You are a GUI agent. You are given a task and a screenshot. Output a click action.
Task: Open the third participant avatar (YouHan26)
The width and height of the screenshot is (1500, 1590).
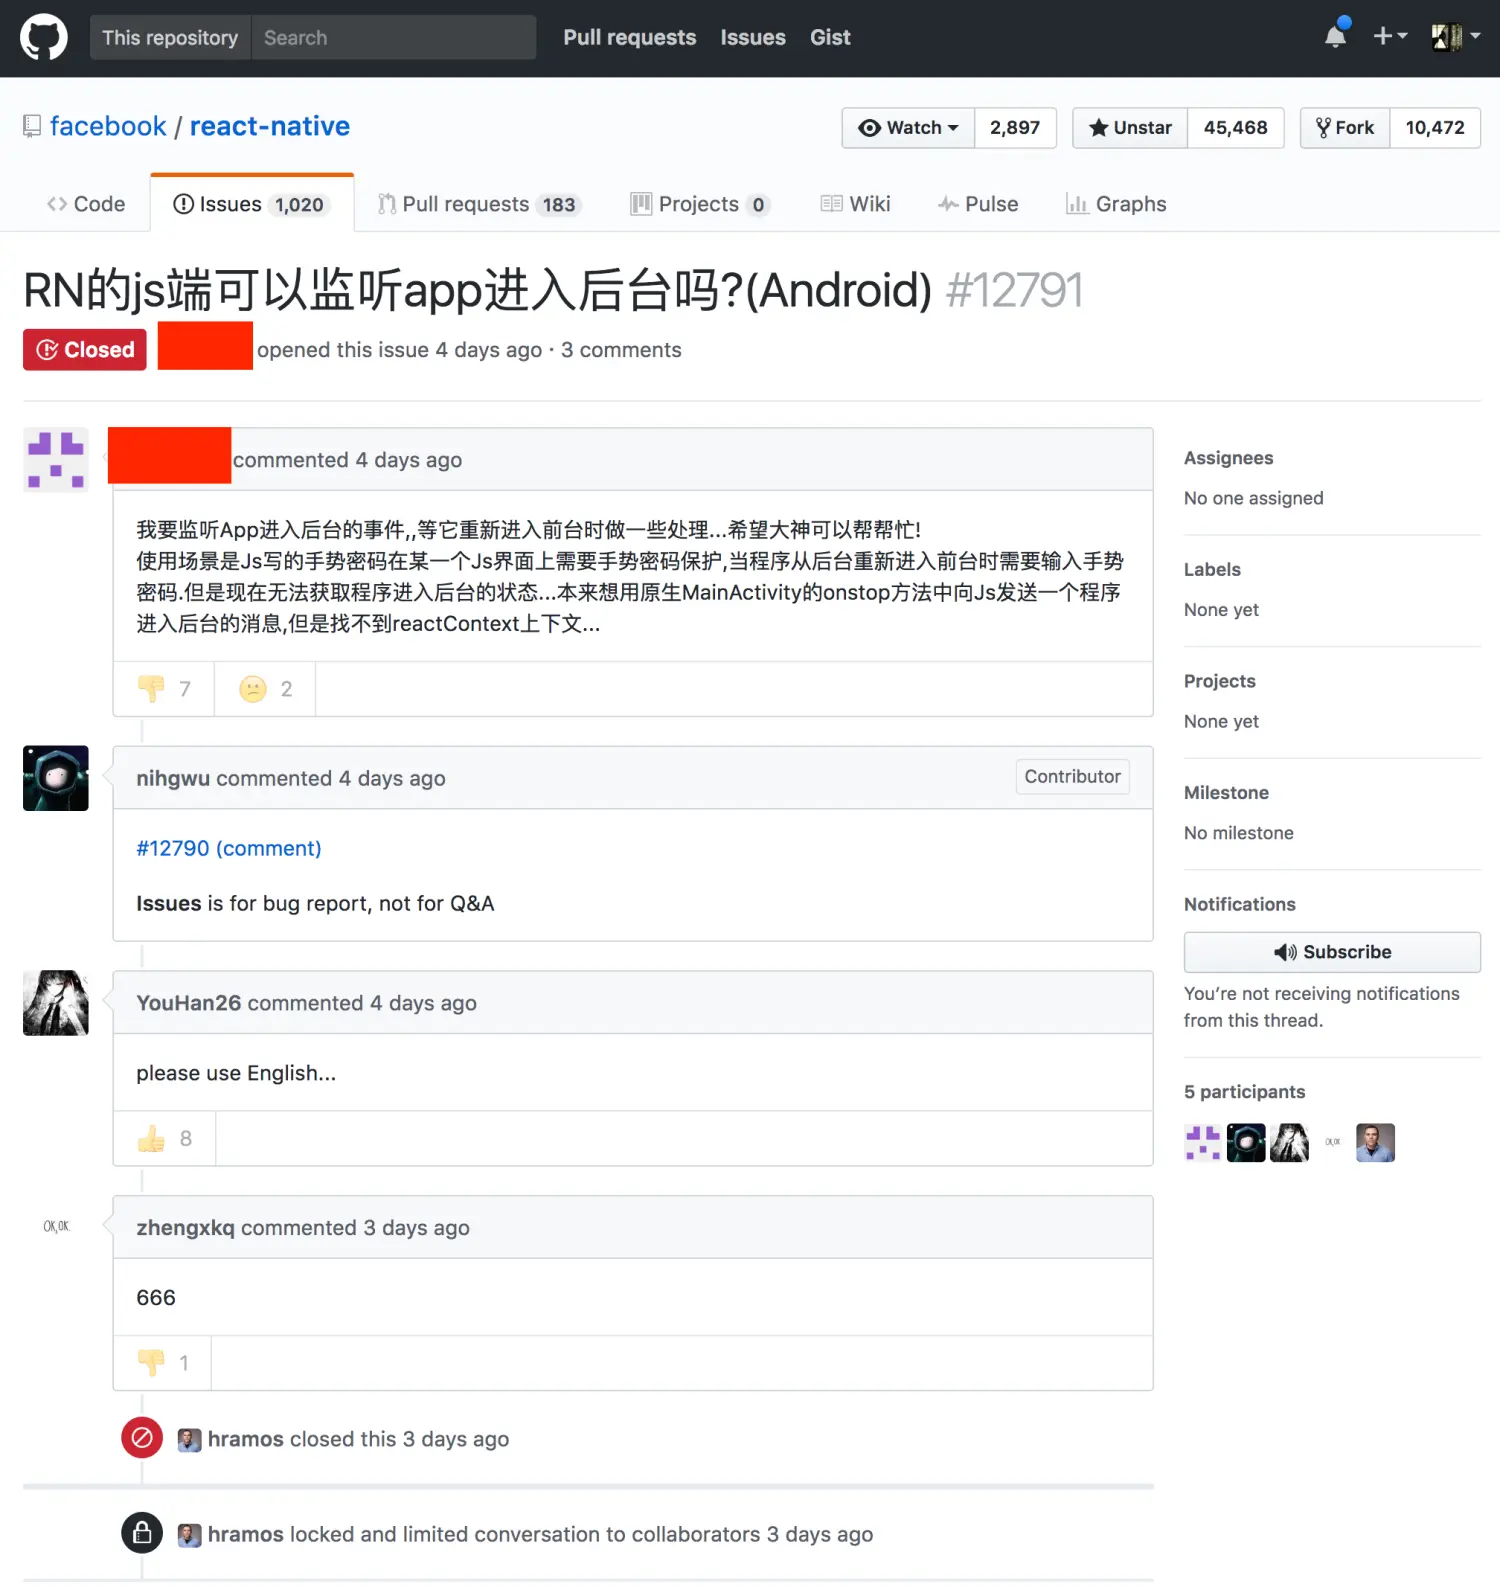click(x=1289, y=1143)
